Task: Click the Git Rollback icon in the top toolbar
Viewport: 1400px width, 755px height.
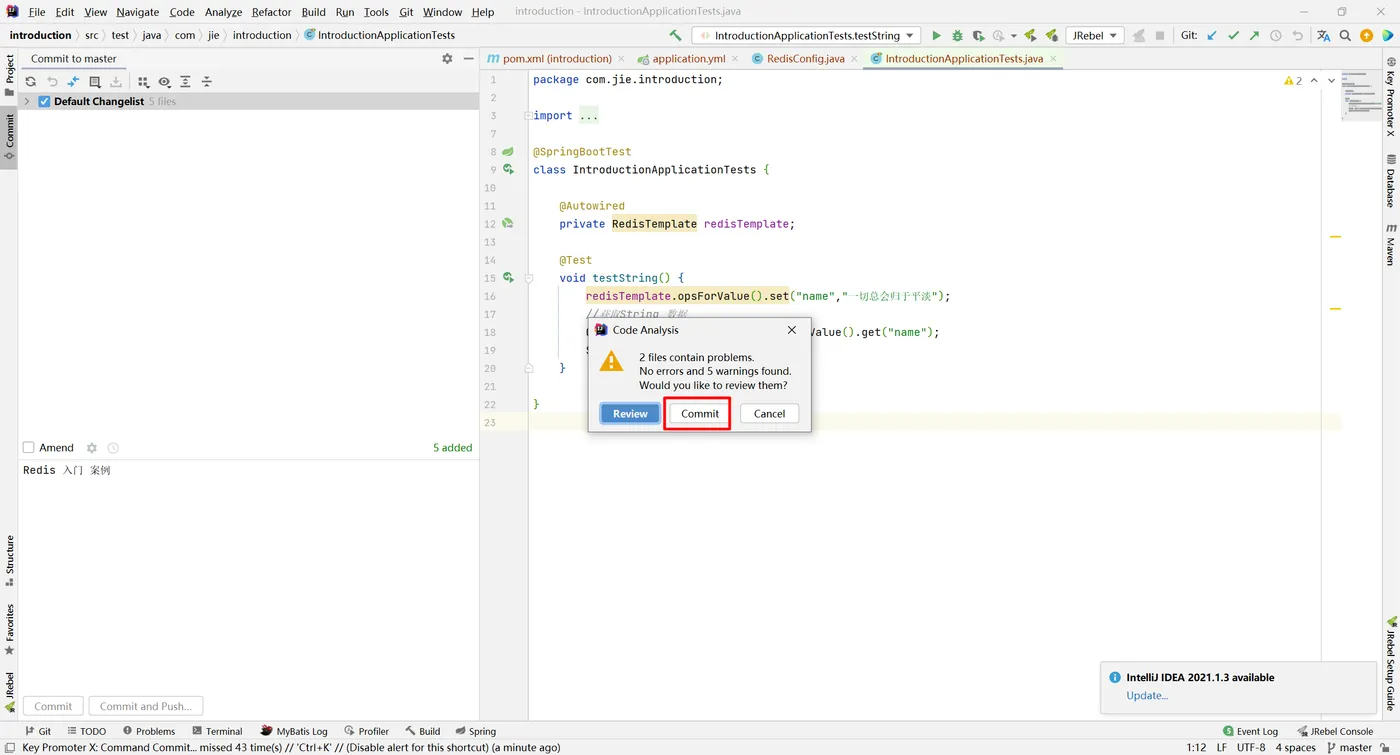Action: click(1297, 35)
